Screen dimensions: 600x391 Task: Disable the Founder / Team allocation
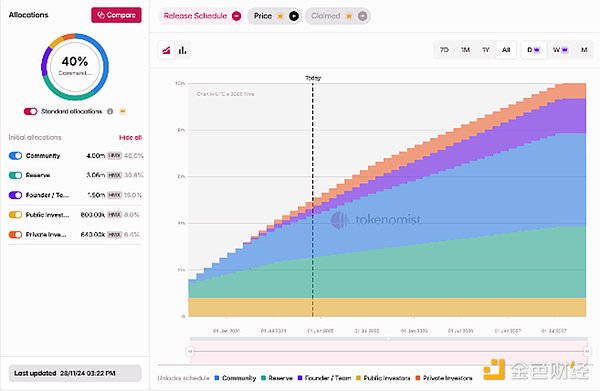pyautogui.click(x=15, y=195)
